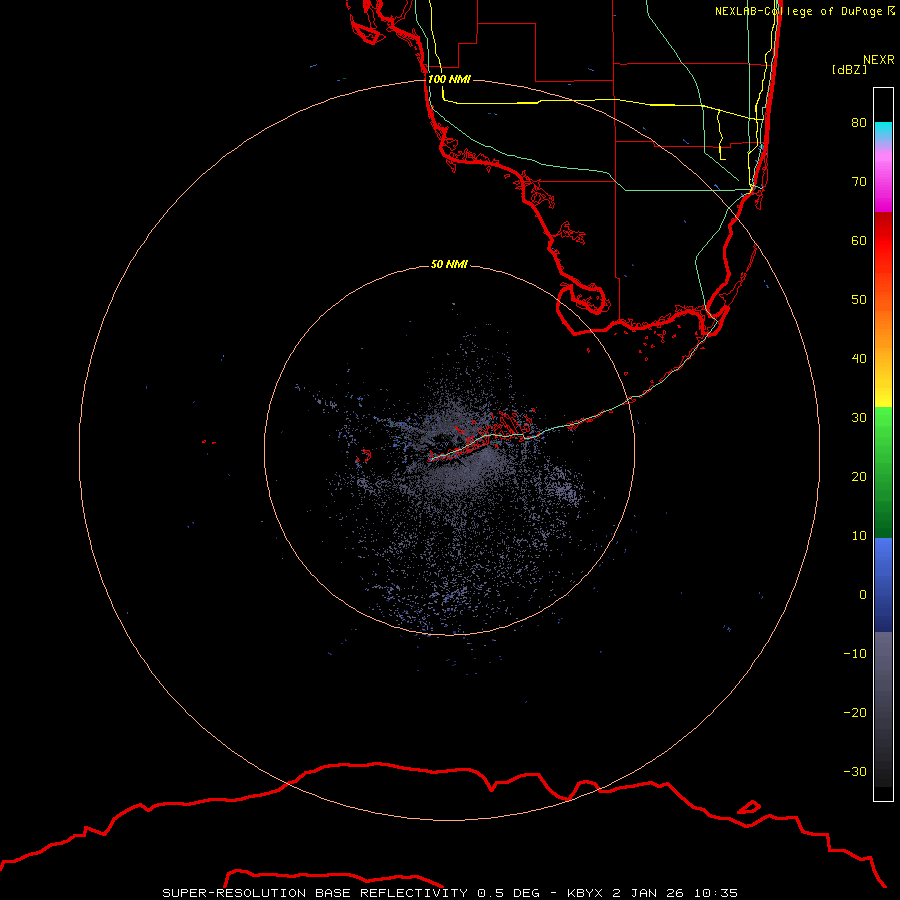Click the "40" value on the dBZ scale

click(859, 359)
